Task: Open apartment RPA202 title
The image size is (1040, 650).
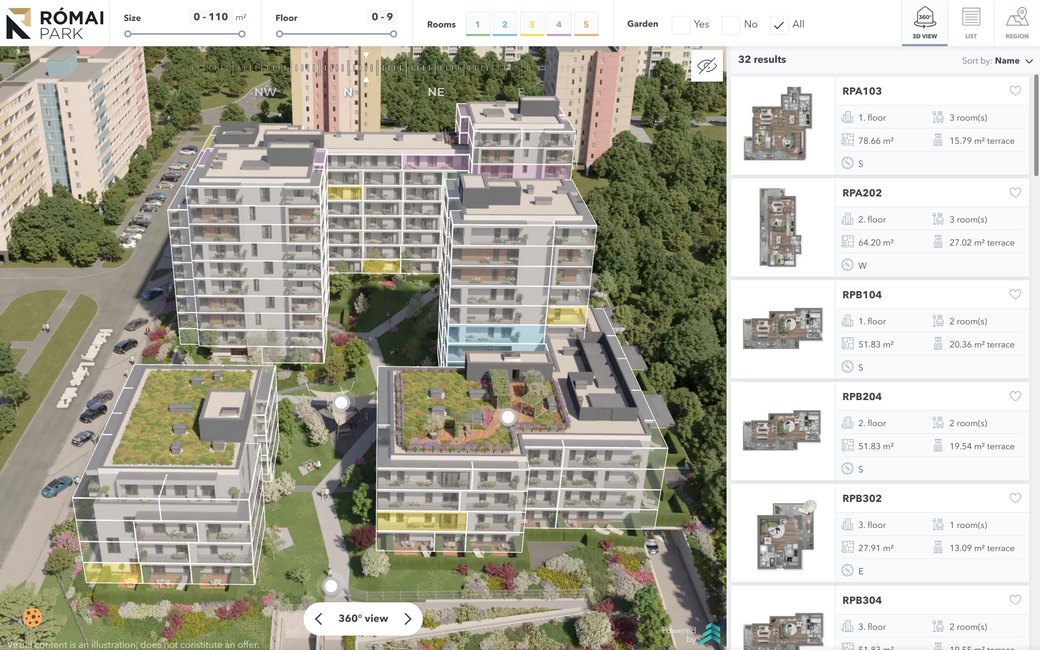Action: tap(862, 193)
